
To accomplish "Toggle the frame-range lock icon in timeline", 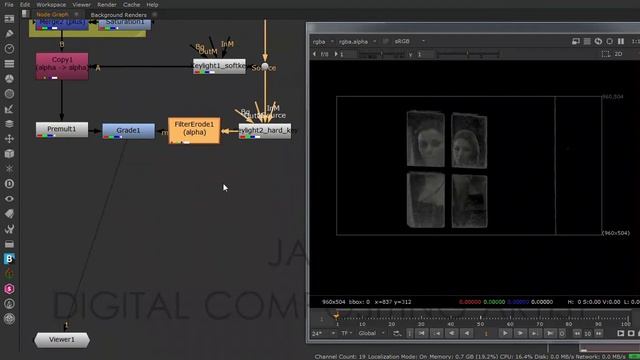I will 397,333.
